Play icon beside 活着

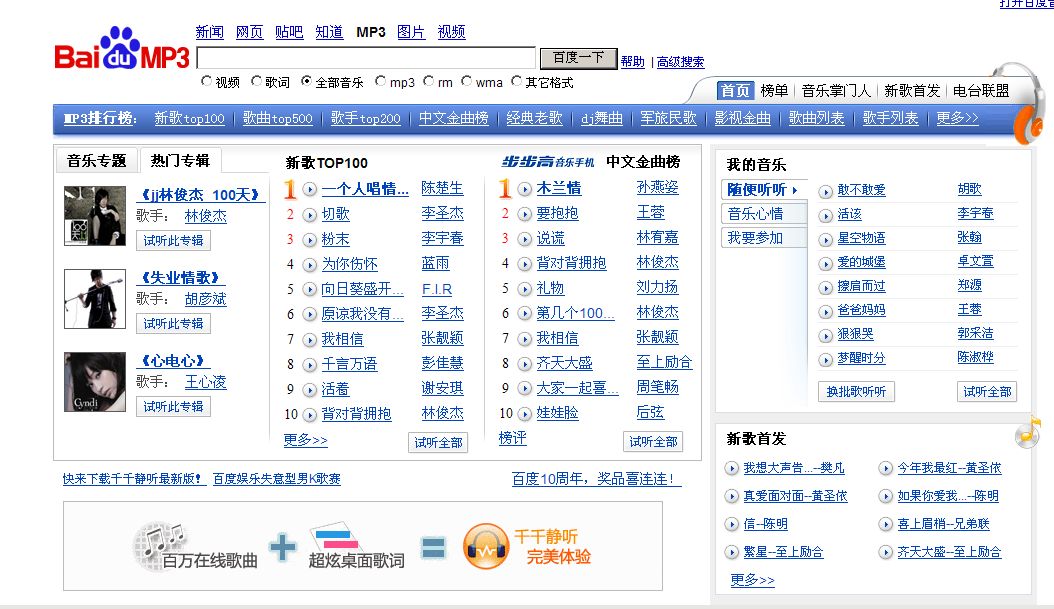tap(309, 390)
